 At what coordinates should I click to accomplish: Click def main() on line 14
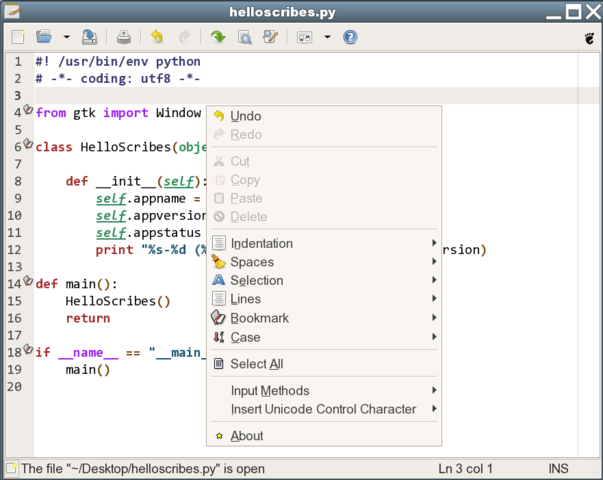(77, 284)
